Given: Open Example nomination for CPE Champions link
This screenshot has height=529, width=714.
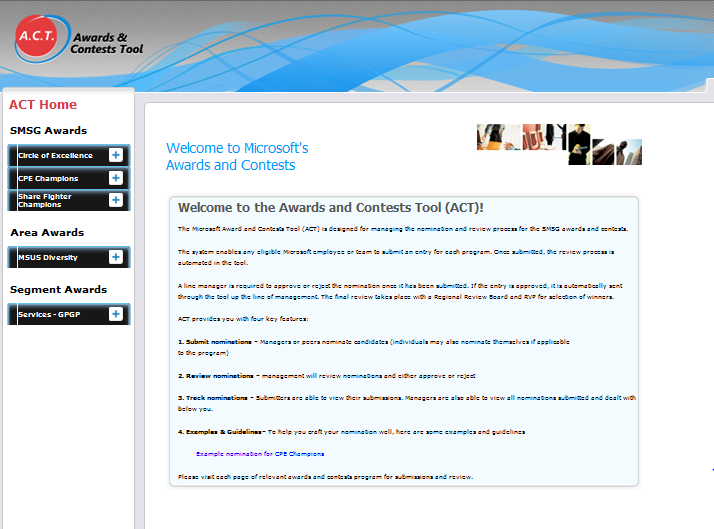Looking at the screenshot, I should pyautogui.click(x=260, y=454).
